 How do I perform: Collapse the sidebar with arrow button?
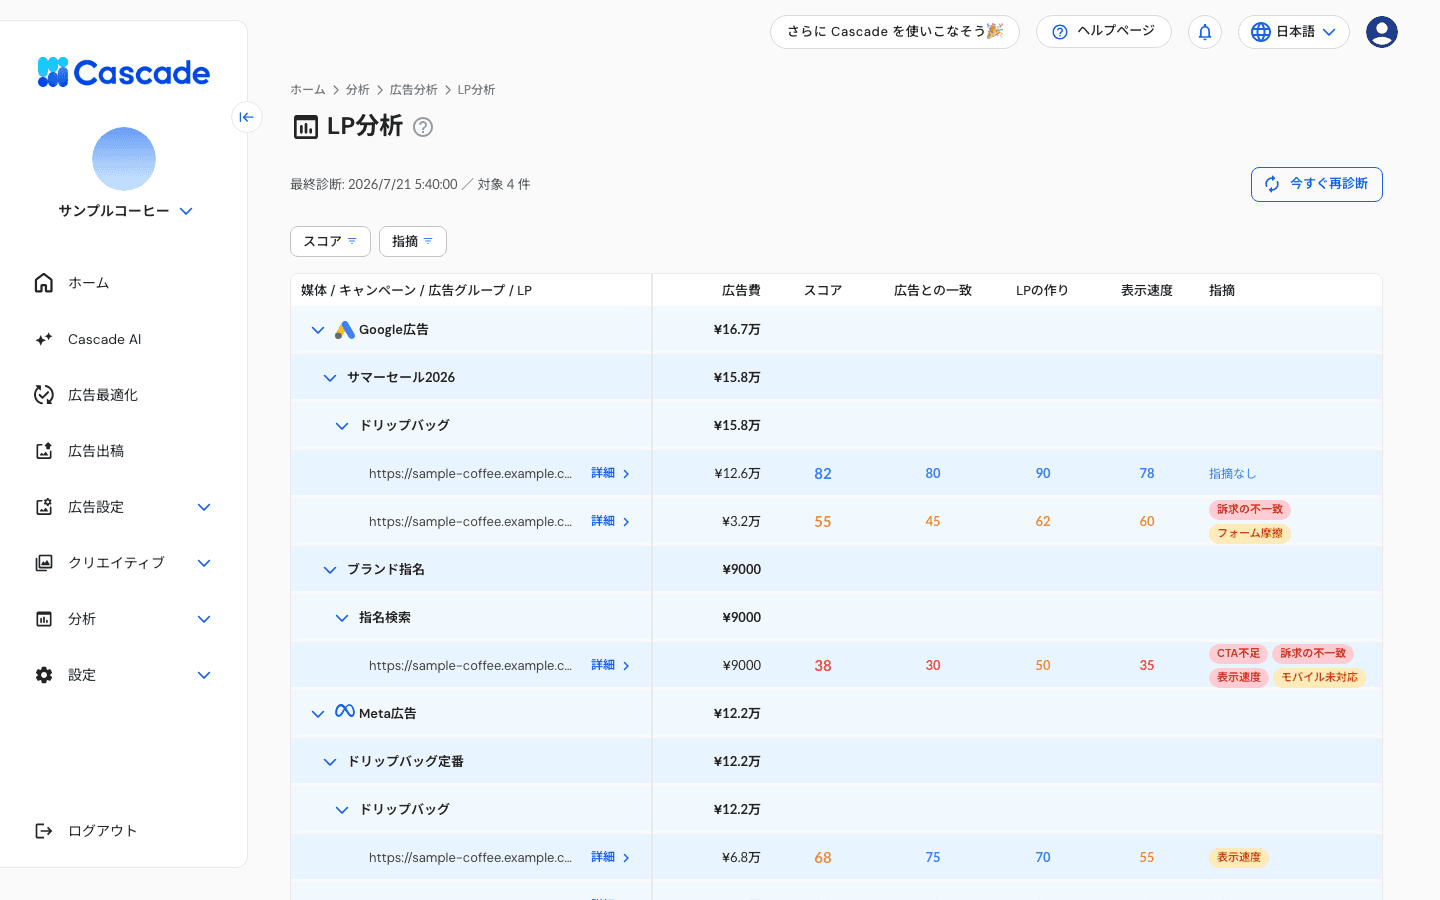click(247, 117)
